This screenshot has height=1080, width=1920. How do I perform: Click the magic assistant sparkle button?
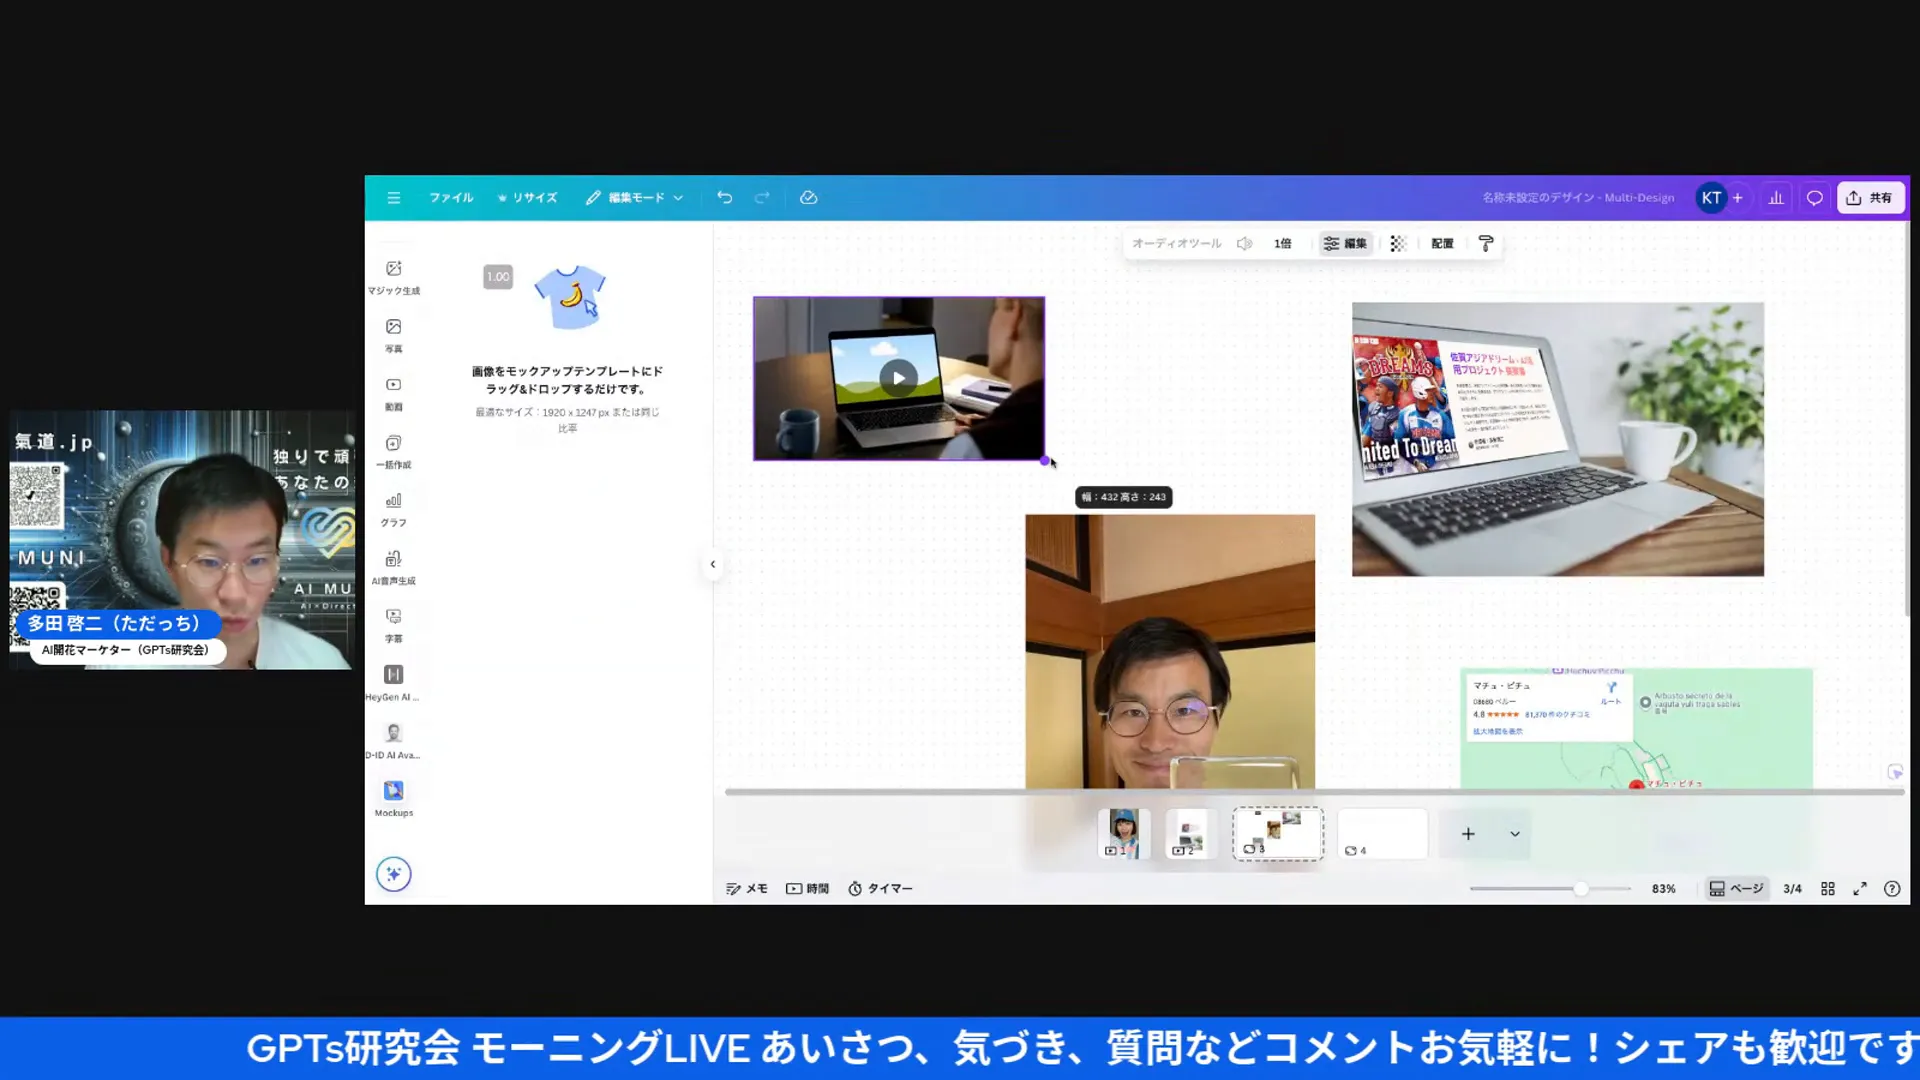(x=394, y=874)
